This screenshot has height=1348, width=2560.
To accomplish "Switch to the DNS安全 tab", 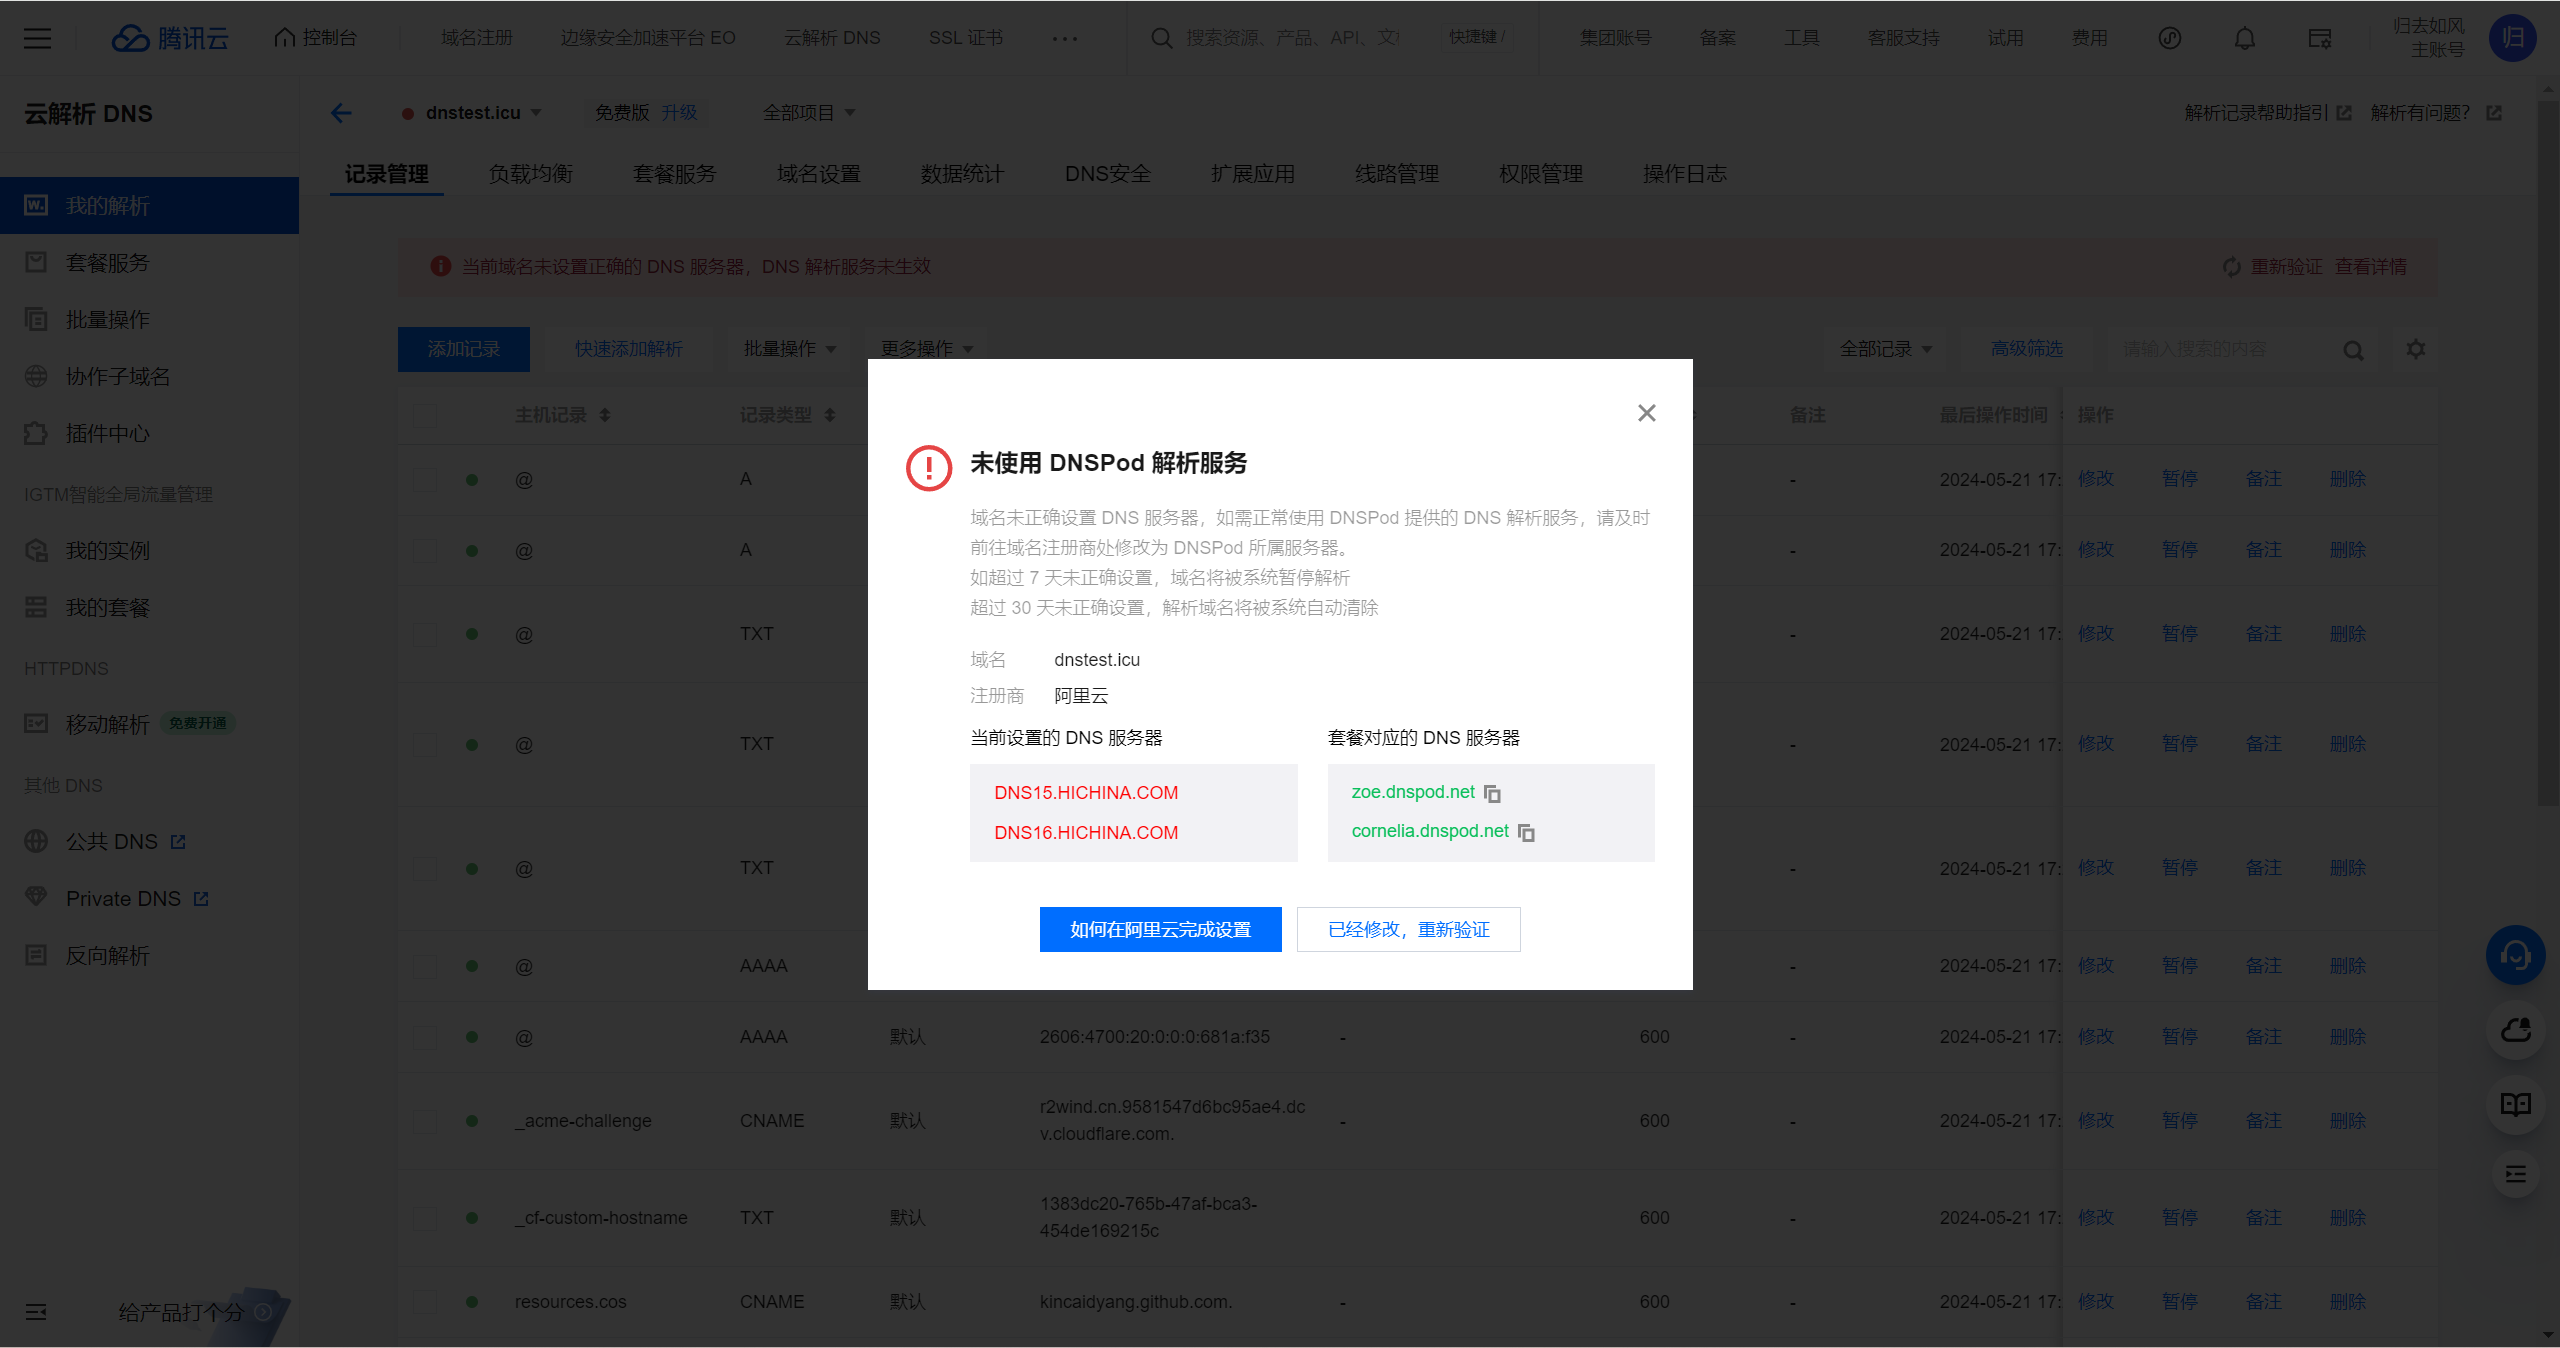I will pos(1107,174).
